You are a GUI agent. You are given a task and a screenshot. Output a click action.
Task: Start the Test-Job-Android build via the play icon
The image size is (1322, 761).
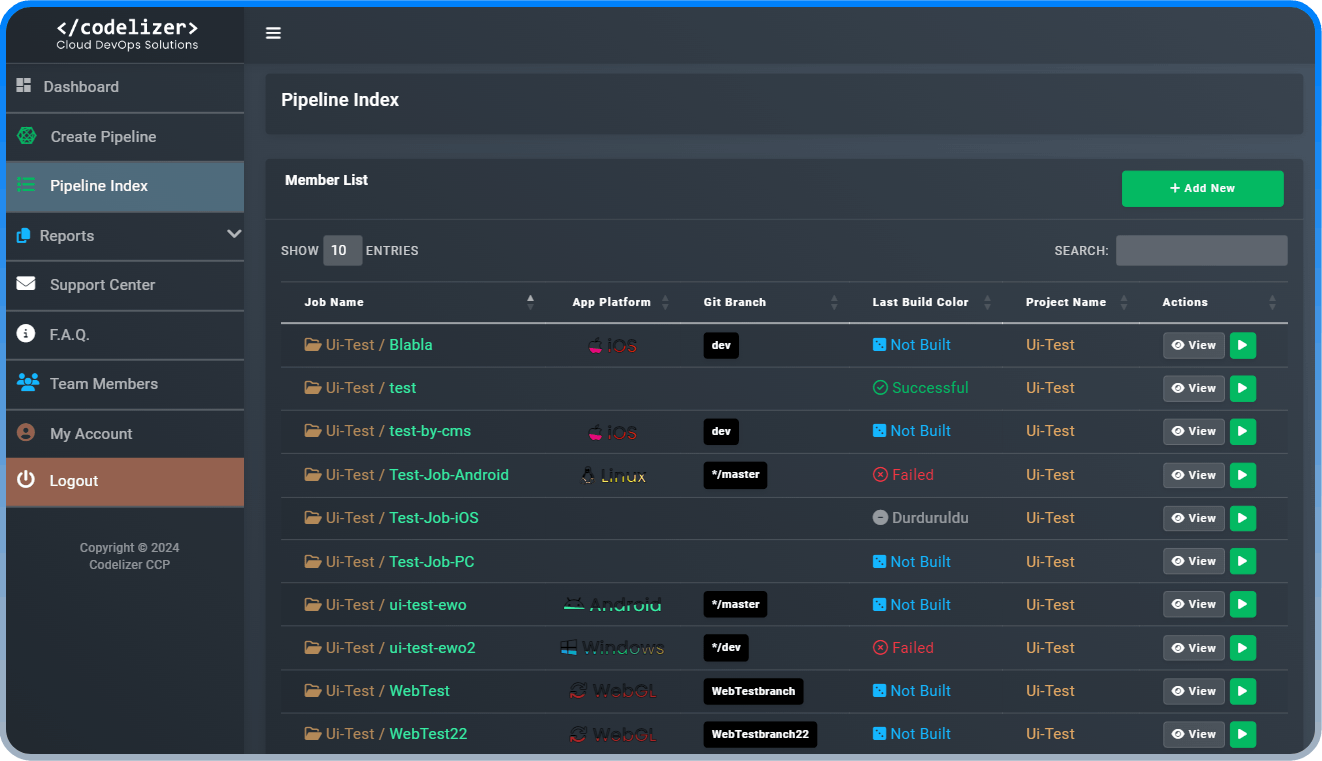pos(1242,475)
